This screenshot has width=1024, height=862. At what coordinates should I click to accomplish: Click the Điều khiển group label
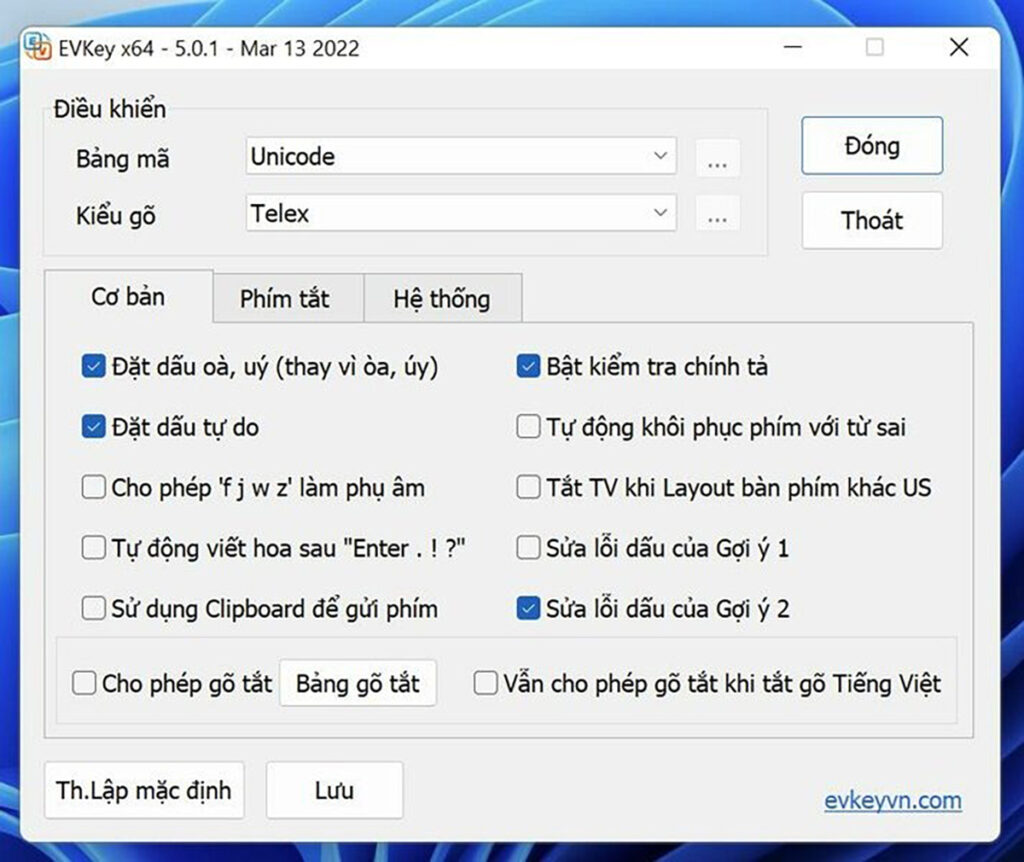tap(110, 109)
